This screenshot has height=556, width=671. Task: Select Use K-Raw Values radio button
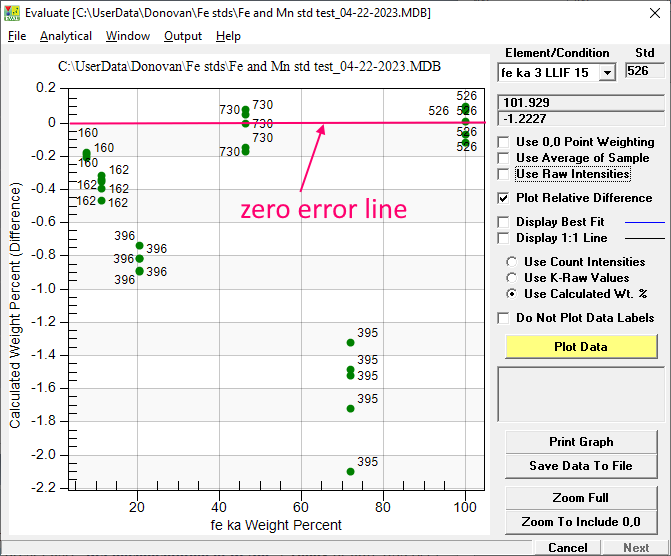click(512, 278)
